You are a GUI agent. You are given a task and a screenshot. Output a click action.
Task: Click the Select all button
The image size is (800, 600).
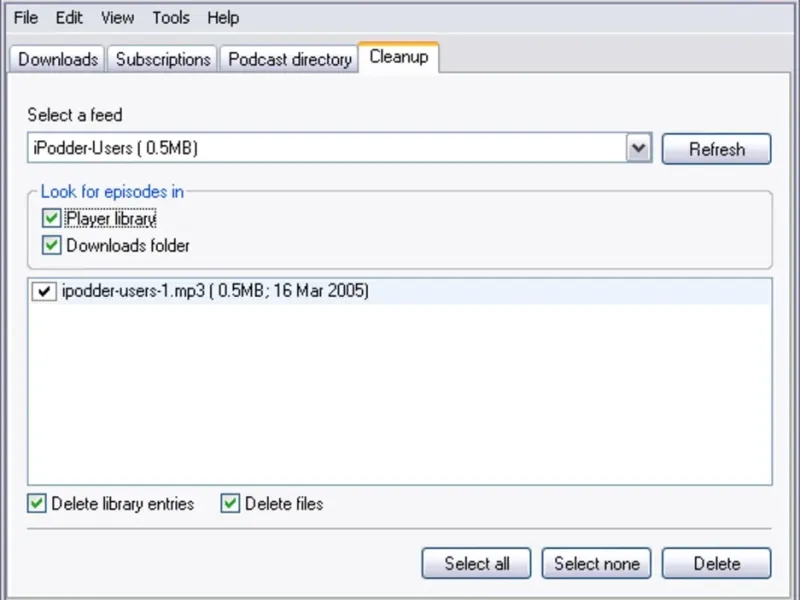(477, 563)
